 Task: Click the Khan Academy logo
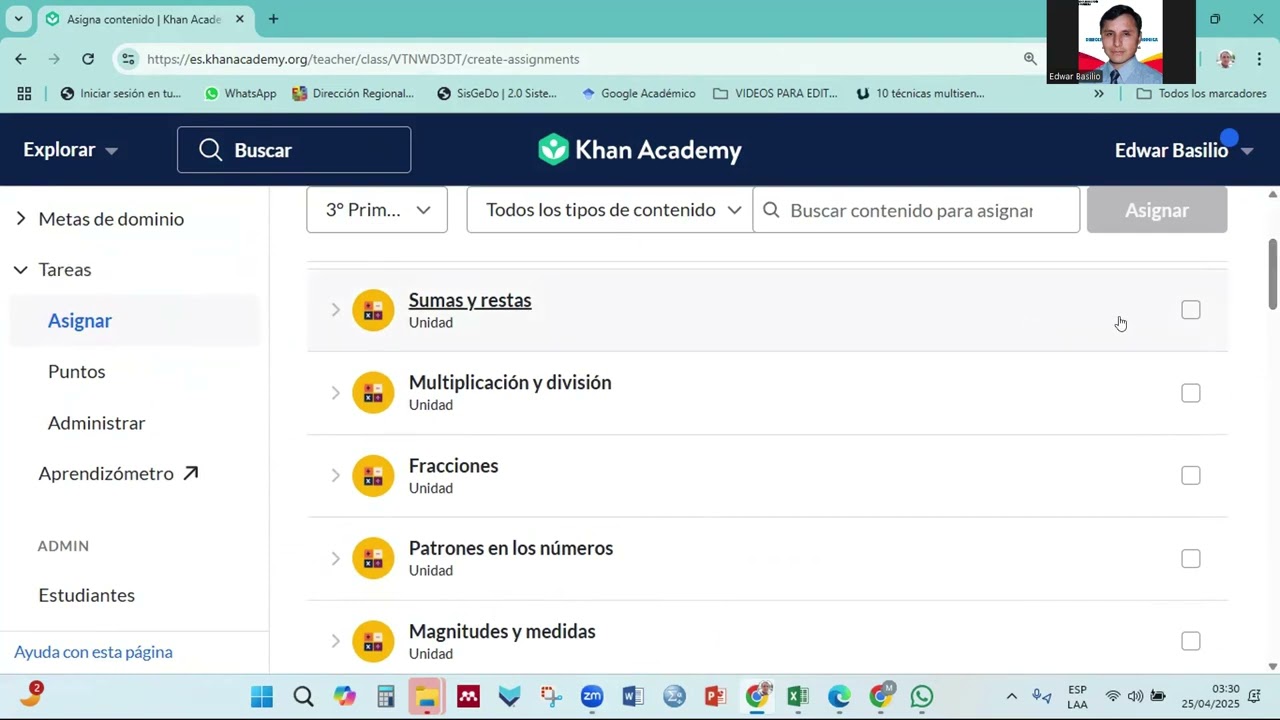coord(640,150)
